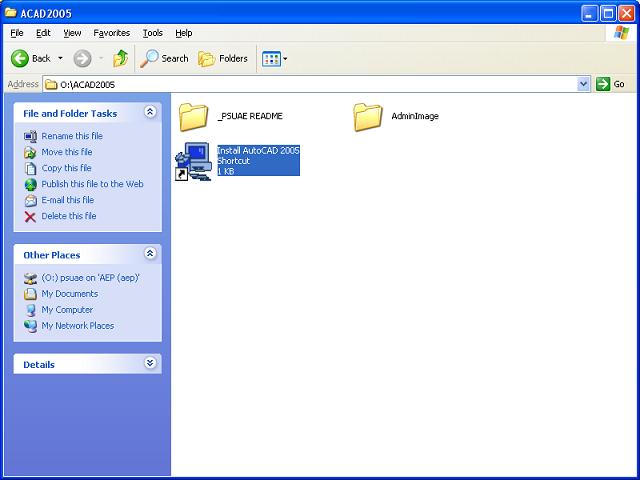Click the Go button arrow

602,84
